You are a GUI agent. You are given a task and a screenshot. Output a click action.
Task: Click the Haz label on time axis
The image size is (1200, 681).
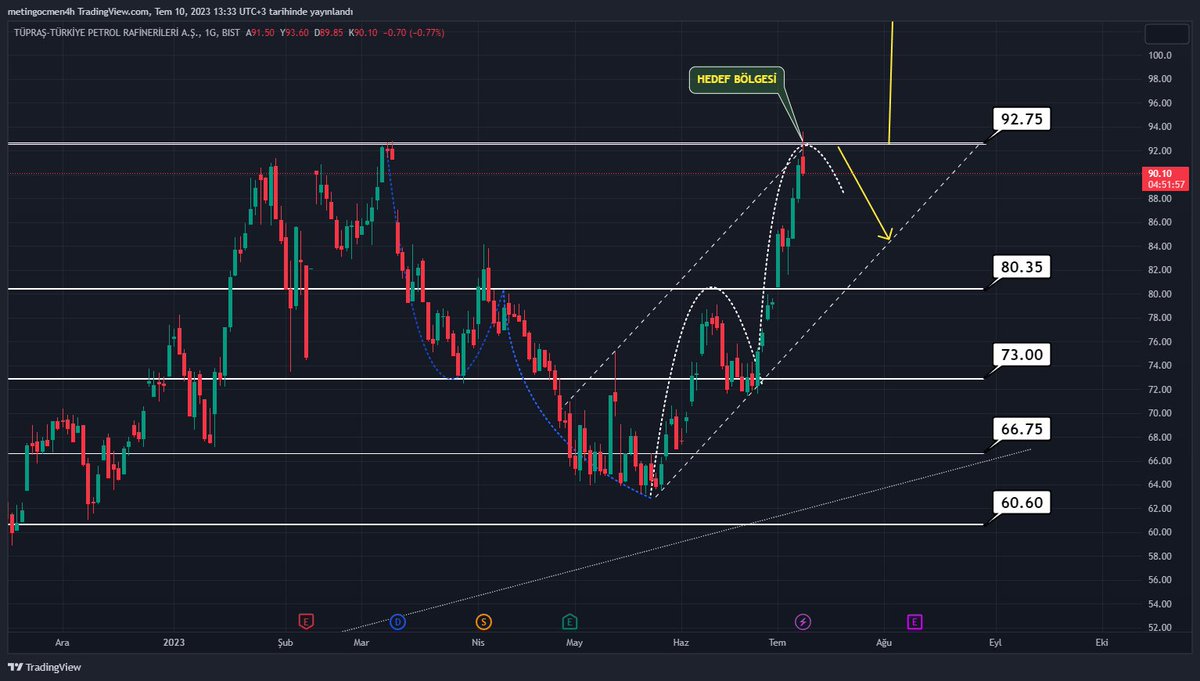[x=681, y=642]
